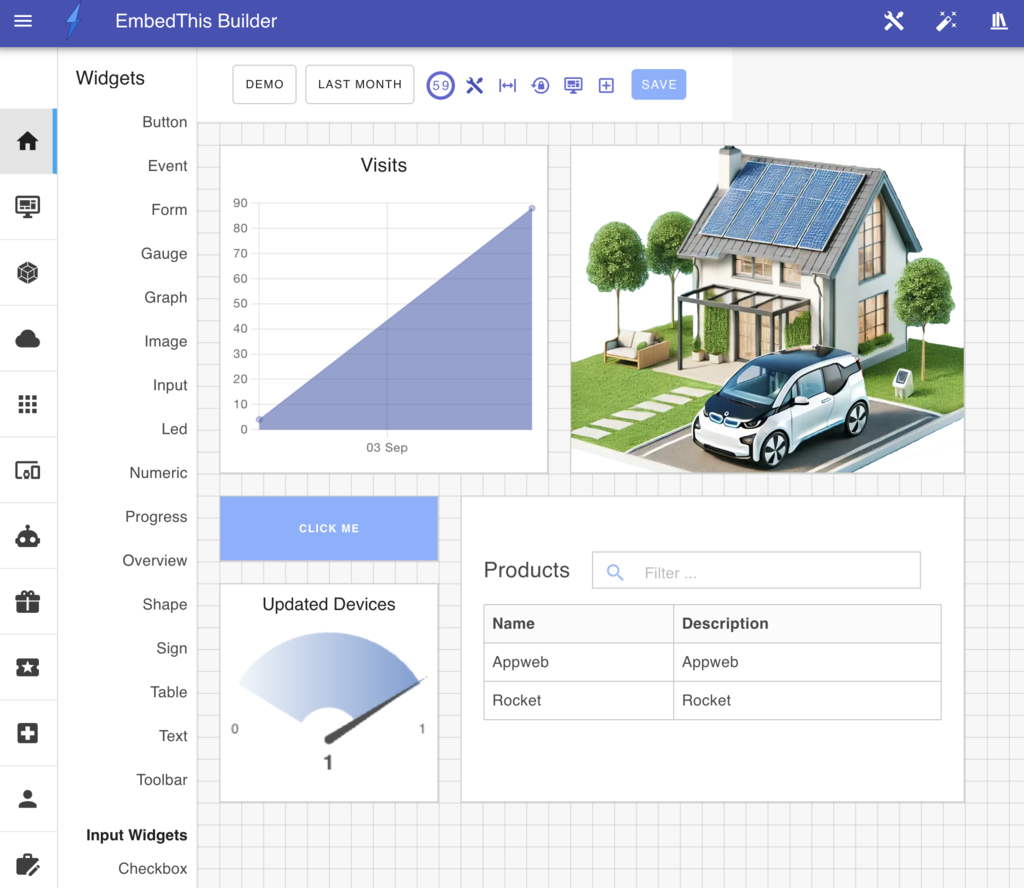Select the horizontal resize width icon
This screenshot has width=1024, height=888.
click(507, 85)
